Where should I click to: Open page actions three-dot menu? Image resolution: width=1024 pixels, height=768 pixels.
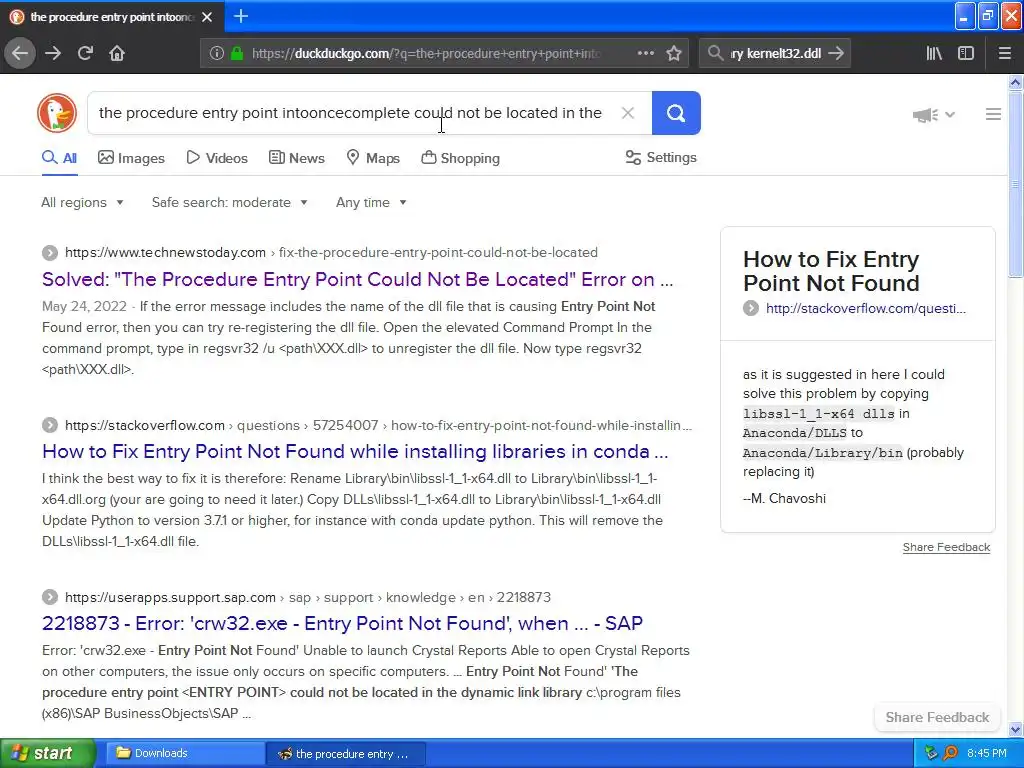coord(645,54)
